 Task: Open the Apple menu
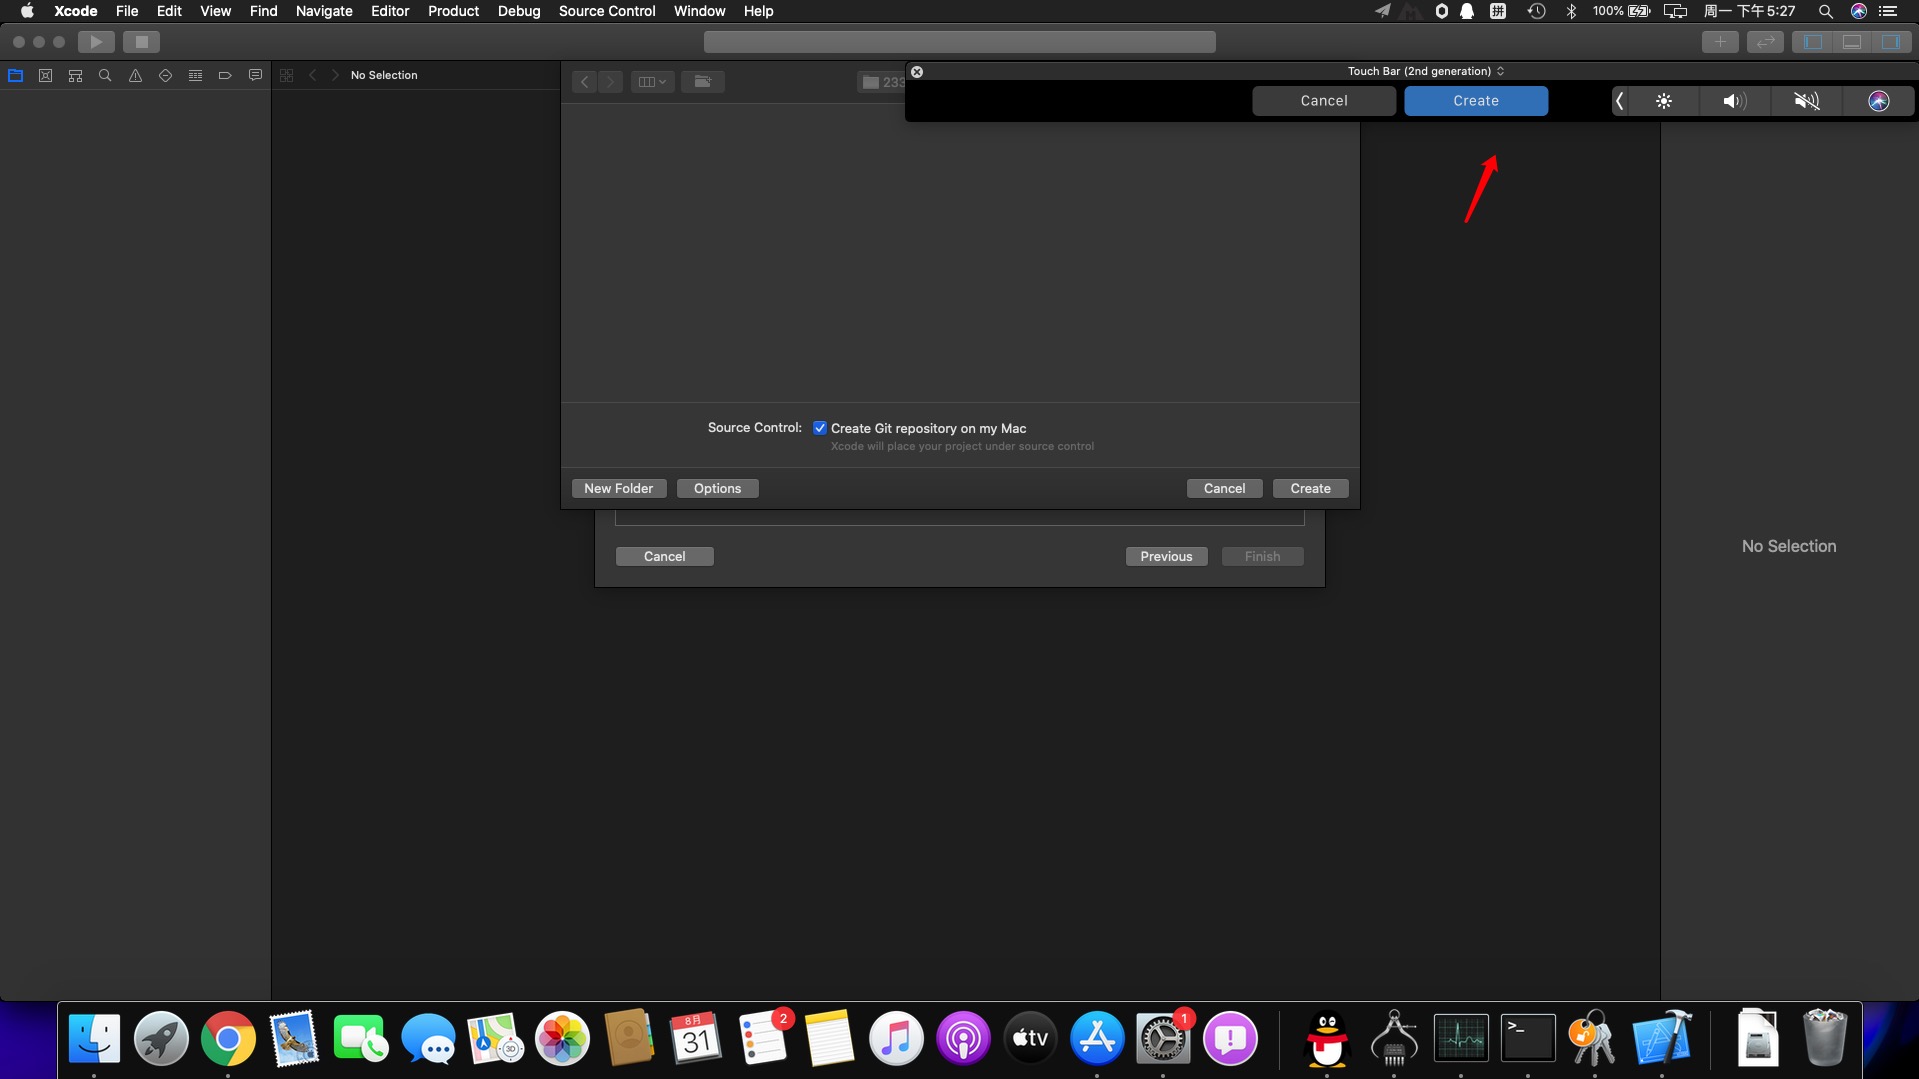[27, 11]
